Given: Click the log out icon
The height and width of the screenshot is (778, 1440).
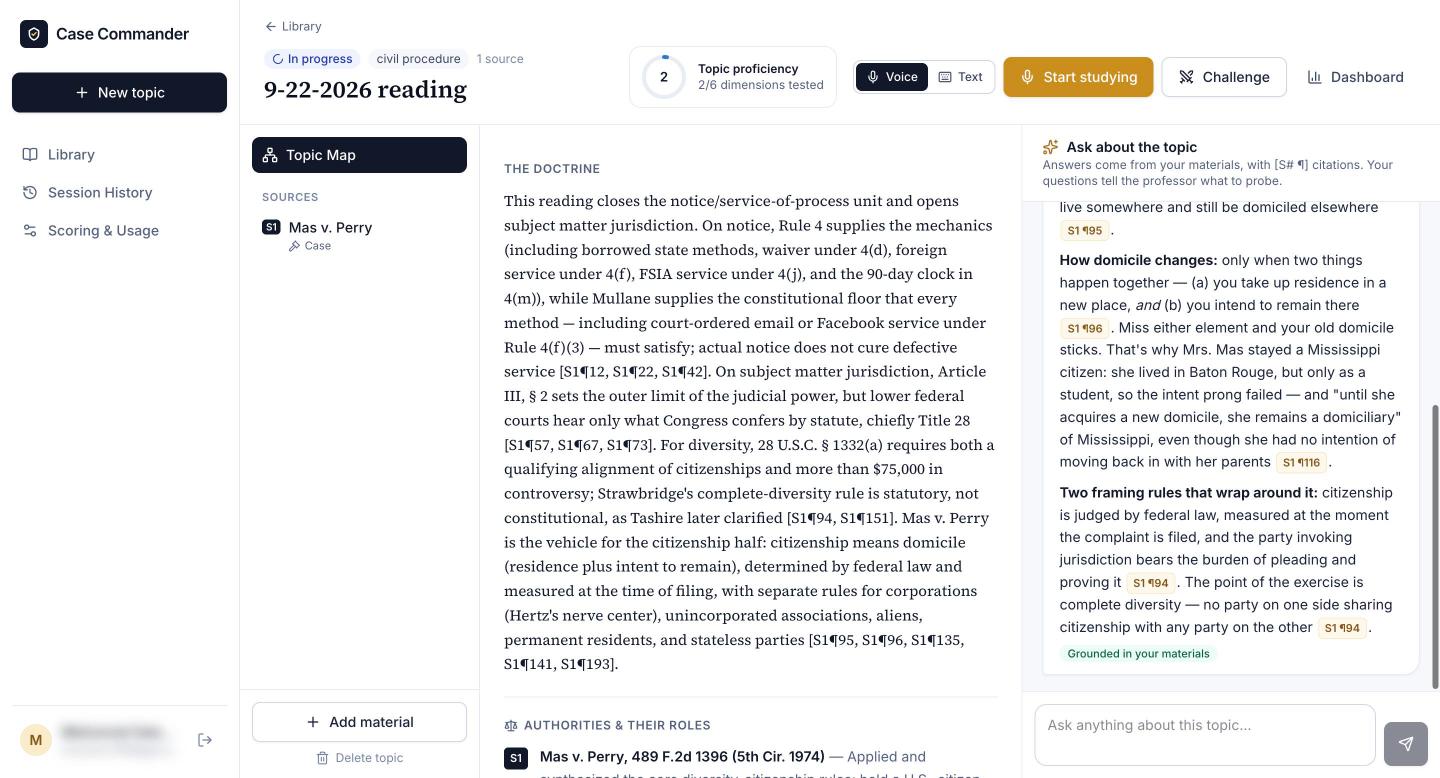Looking at the screenshot, I should (205, 740).
